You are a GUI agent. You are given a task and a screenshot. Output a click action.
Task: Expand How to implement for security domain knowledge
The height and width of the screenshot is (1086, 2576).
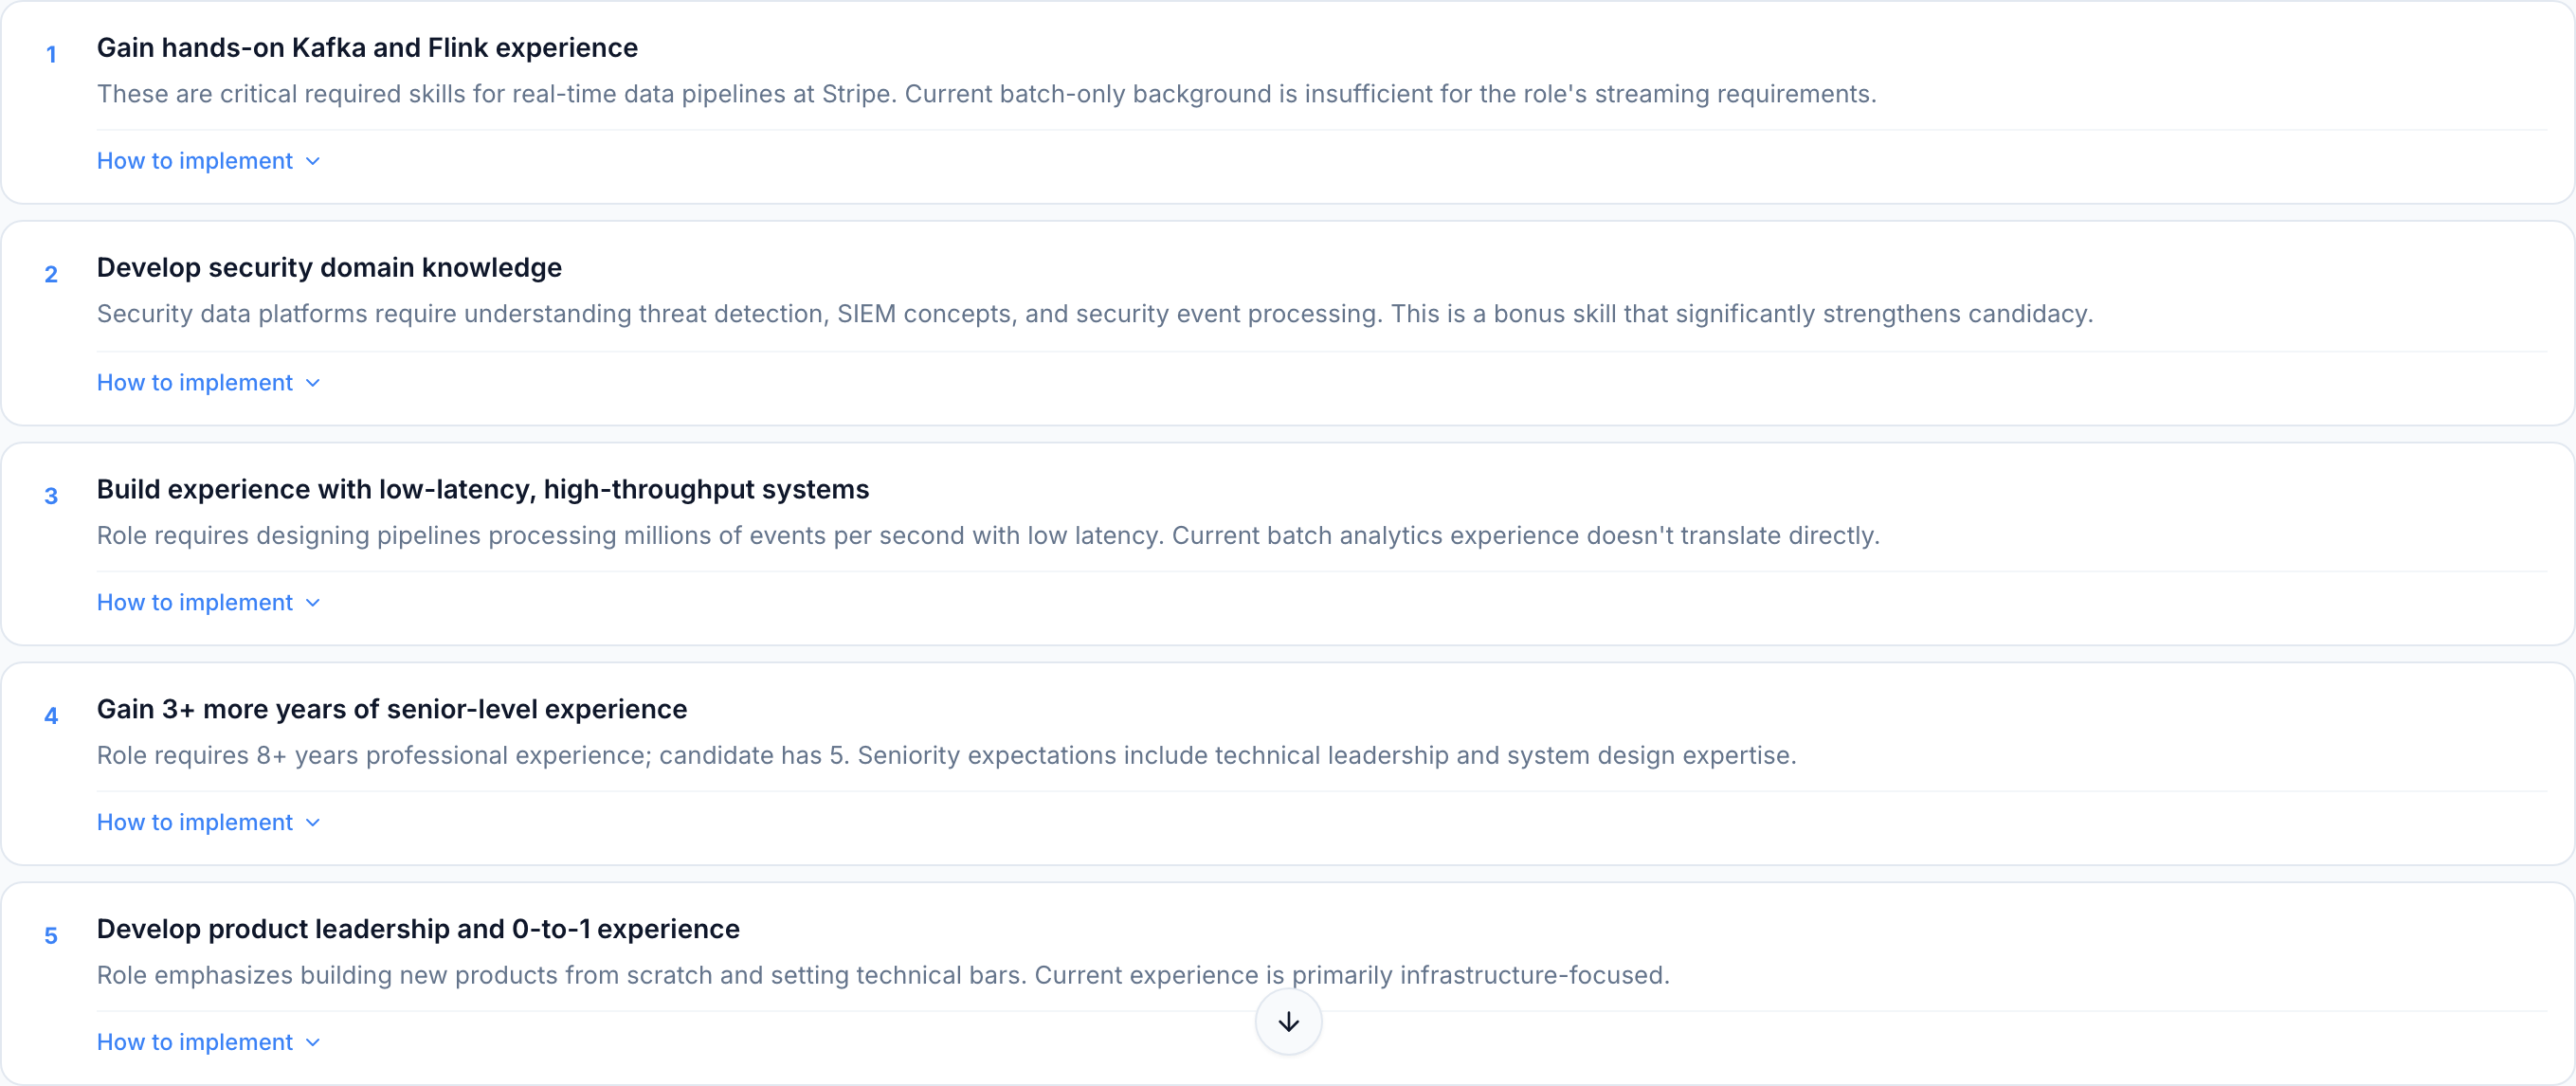195,383
